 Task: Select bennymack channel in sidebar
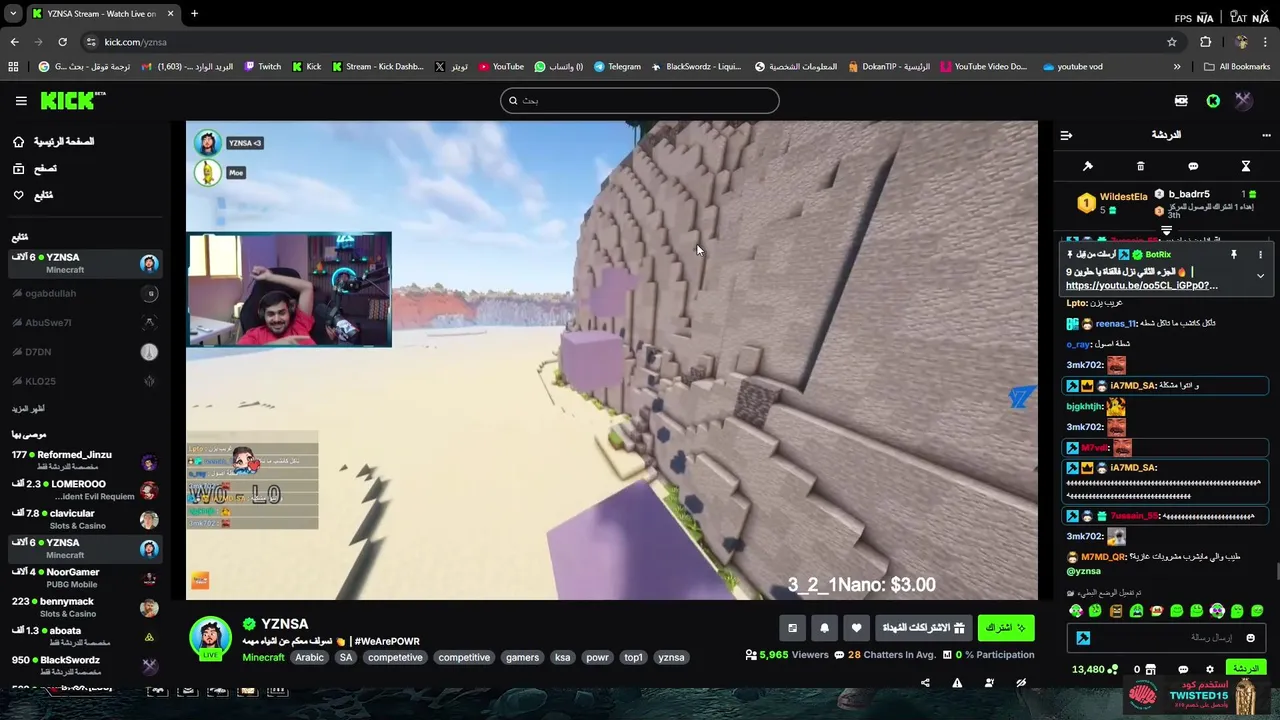[85, 607]
